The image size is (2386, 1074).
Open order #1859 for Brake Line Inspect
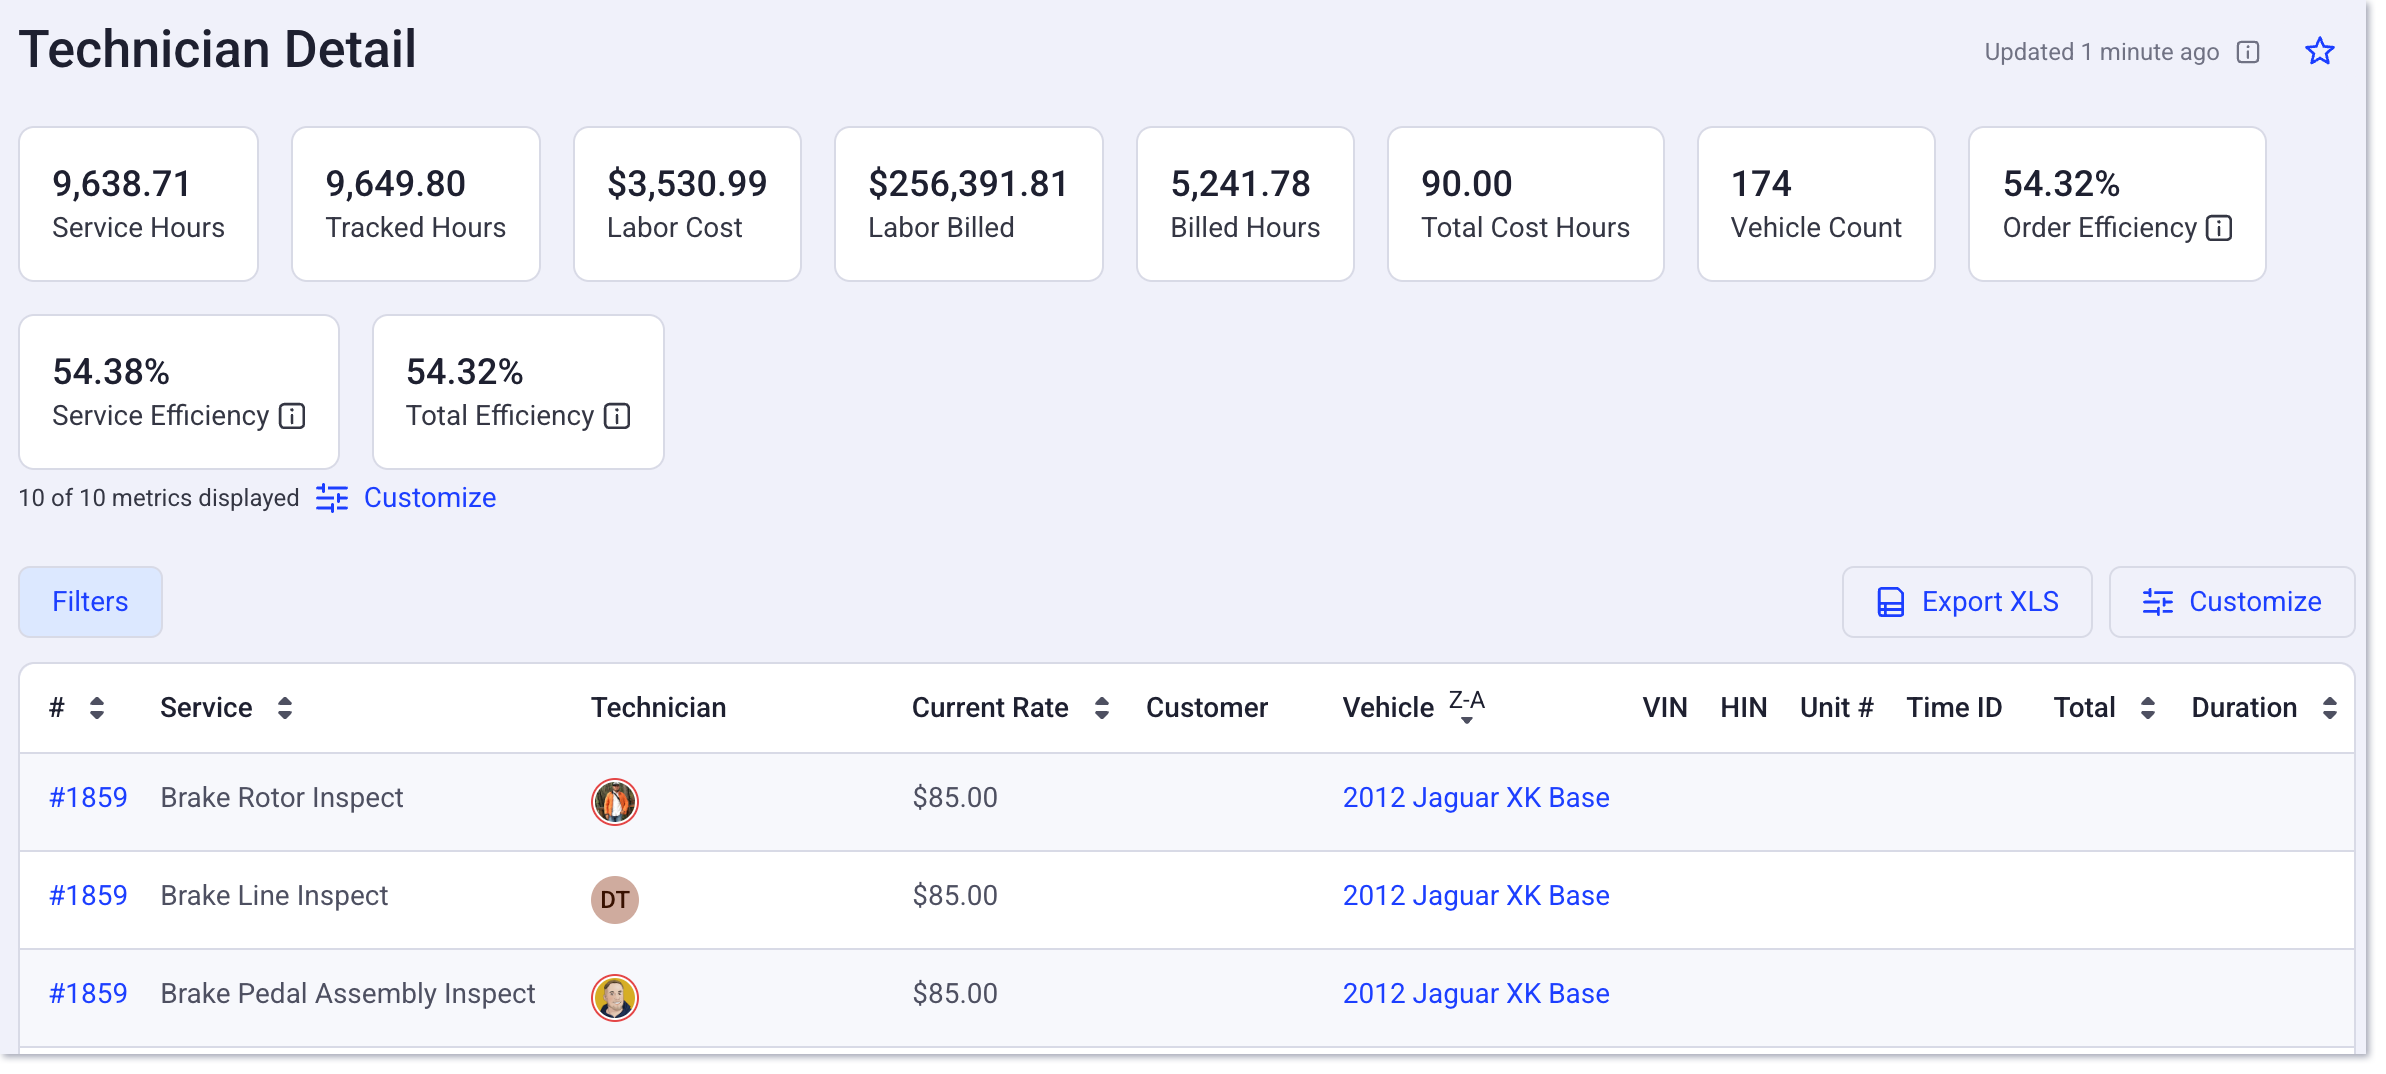point(89,896)
